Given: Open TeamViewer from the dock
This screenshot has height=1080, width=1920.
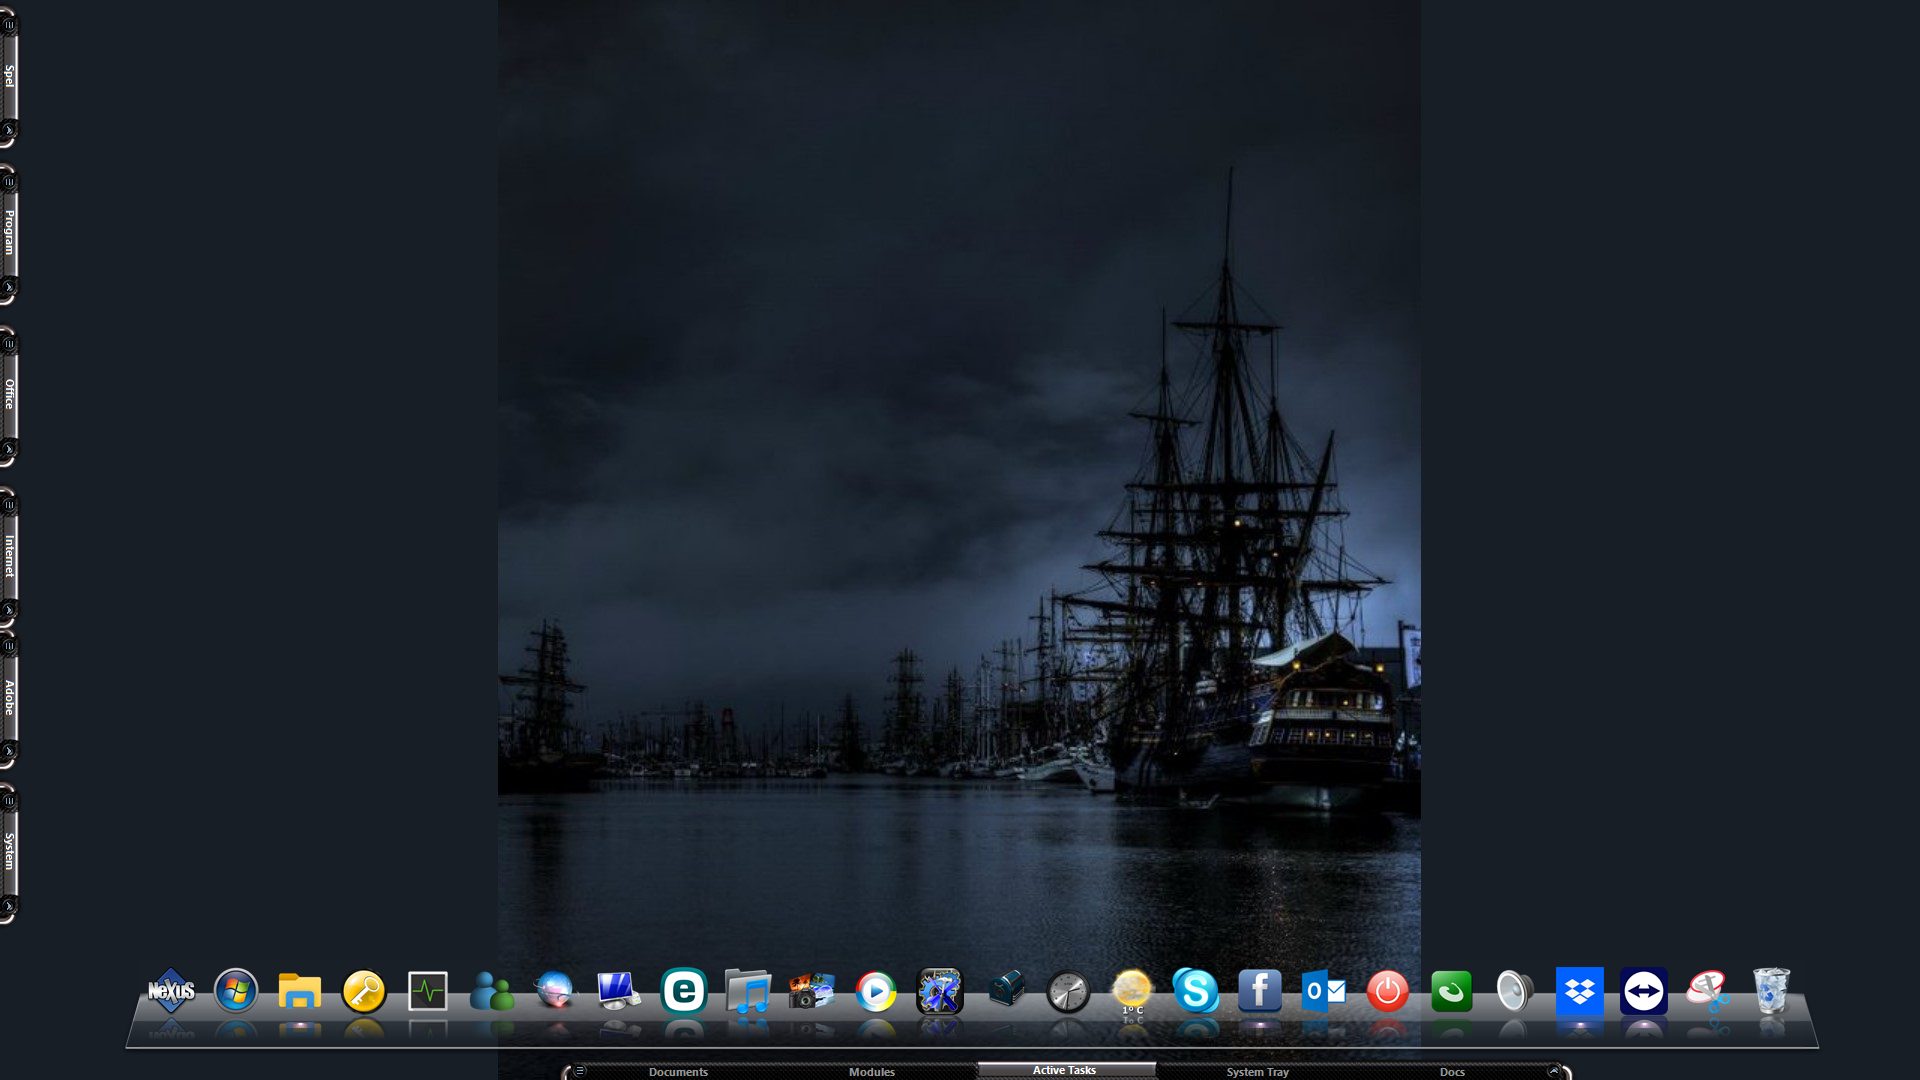Looking at the screenshot, I should 1644,991.
